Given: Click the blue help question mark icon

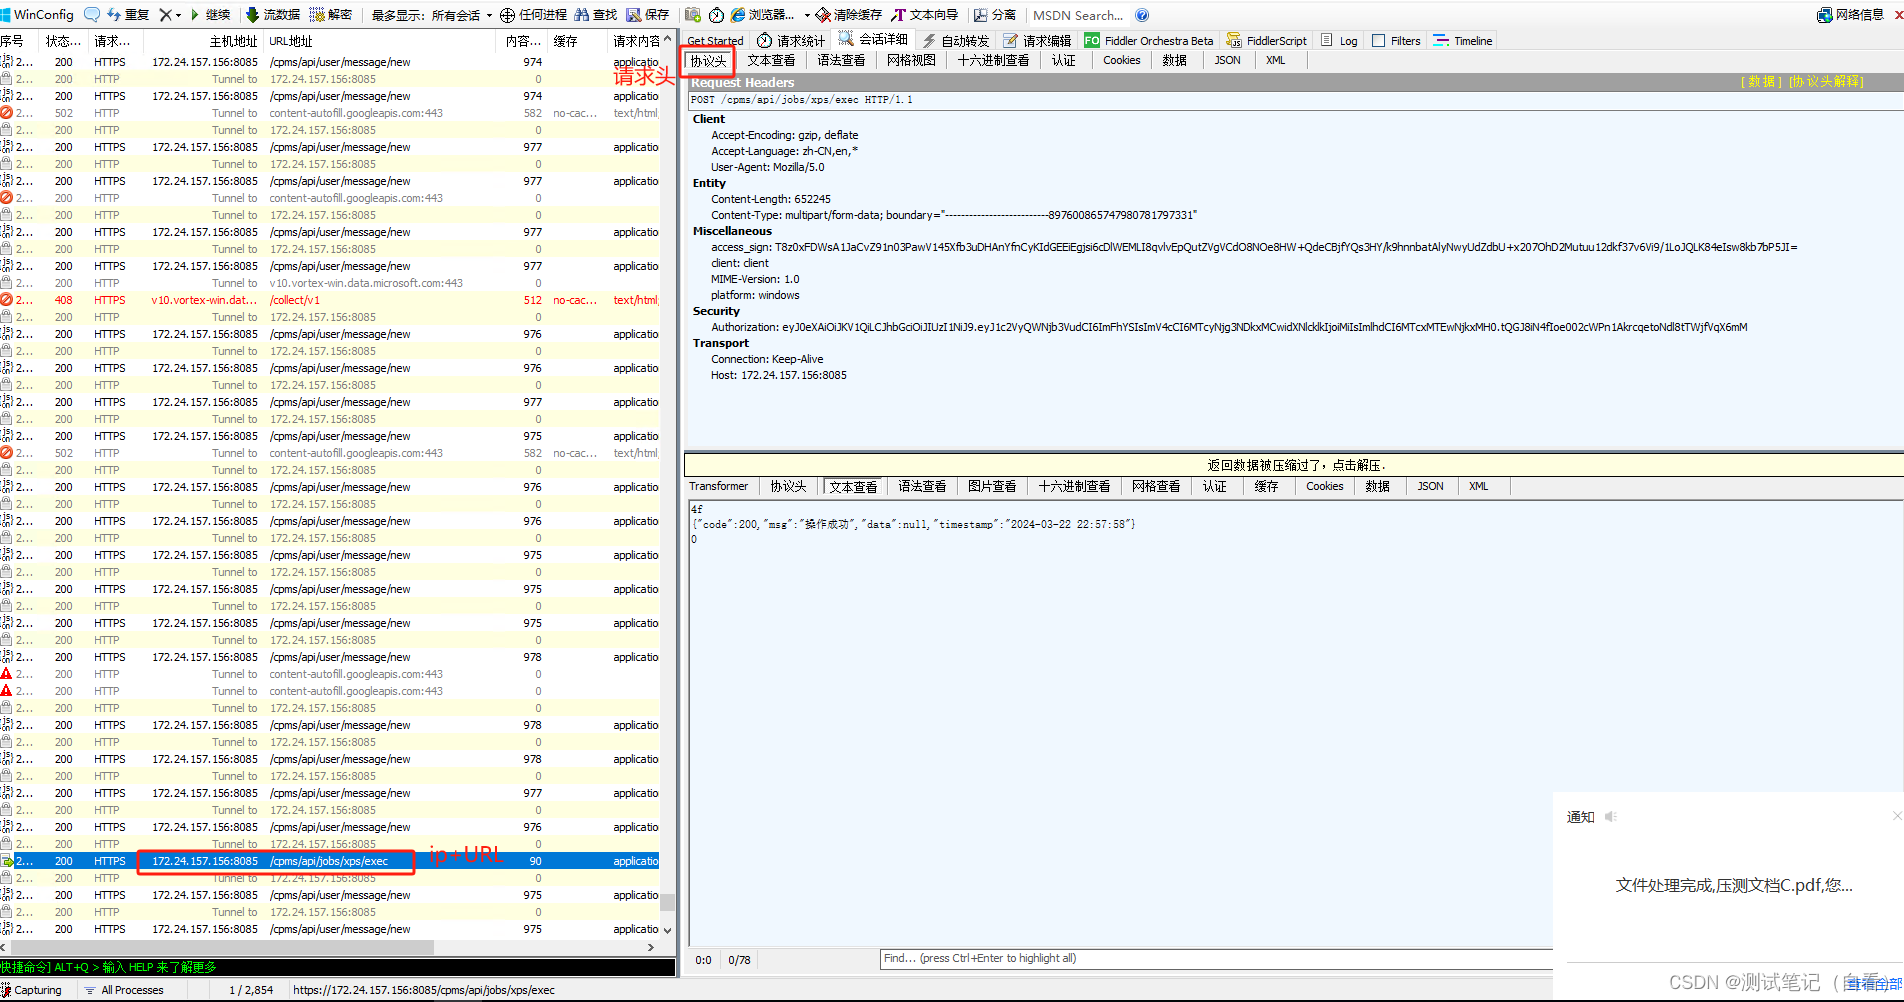Looking at the screenshot, I should [x=1142, y=15].
